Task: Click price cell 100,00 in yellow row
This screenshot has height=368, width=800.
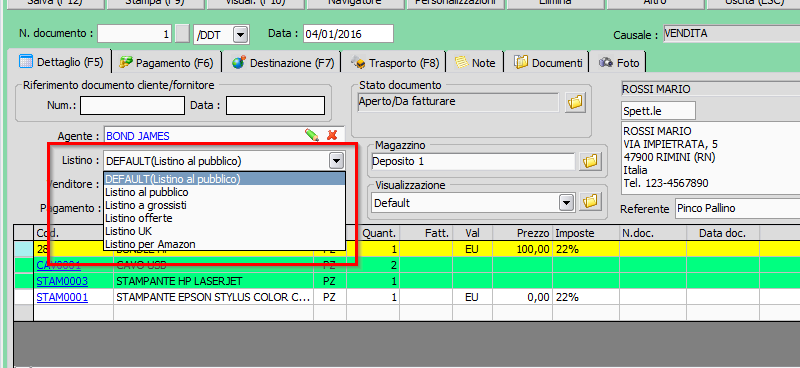Action: 522,250
